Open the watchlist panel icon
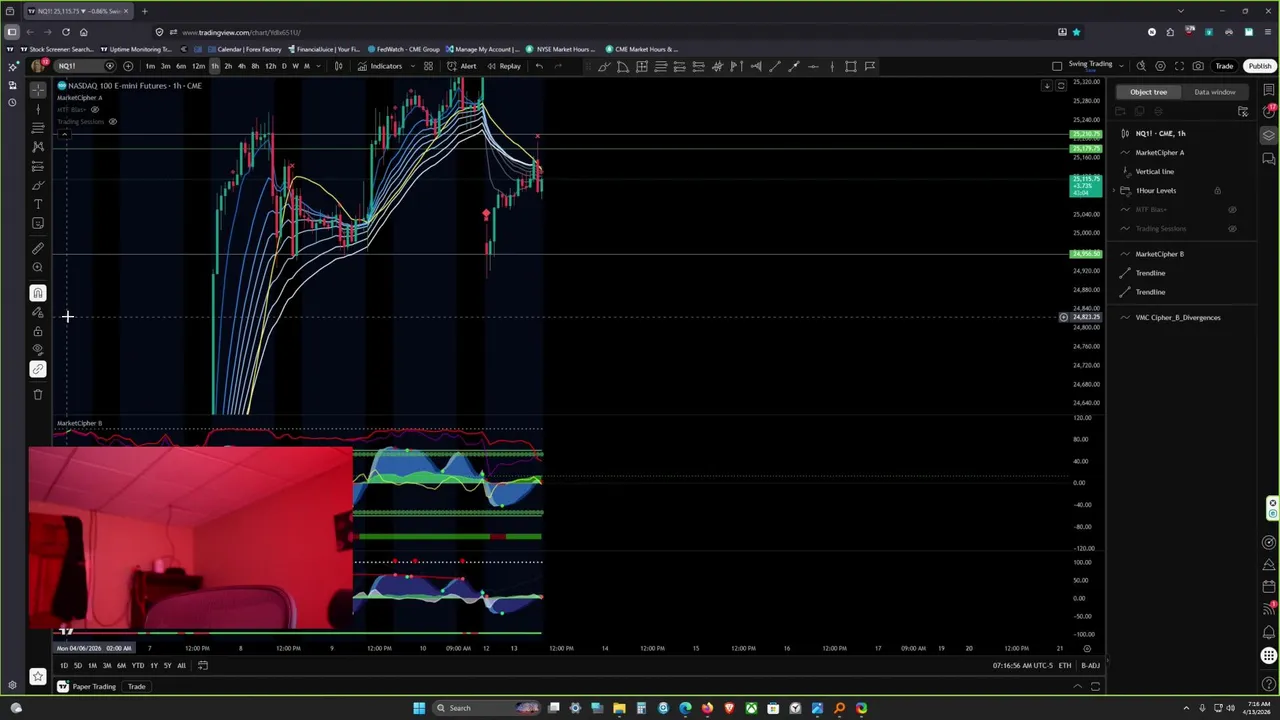 pyautogui.click(x=1269, y=90)
